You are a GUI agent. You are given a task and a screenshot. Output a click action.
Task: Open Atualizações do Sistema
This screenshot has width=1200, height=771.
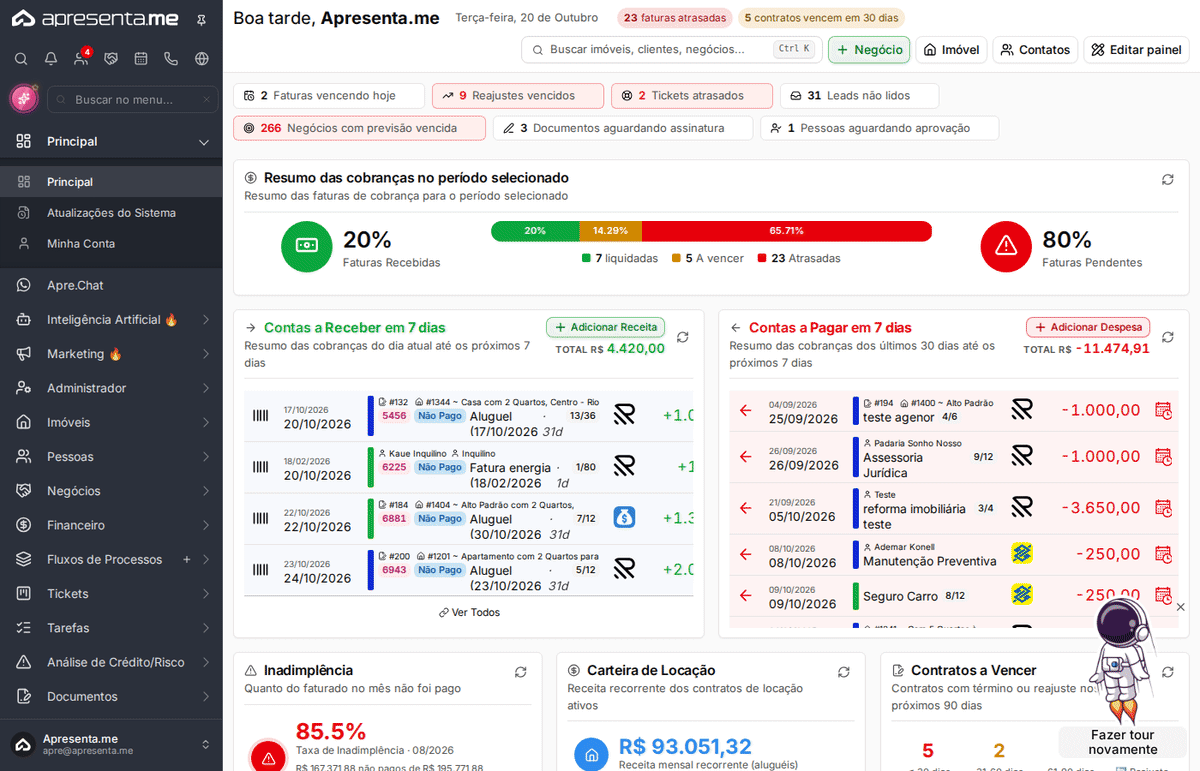[x=111, y=213]
